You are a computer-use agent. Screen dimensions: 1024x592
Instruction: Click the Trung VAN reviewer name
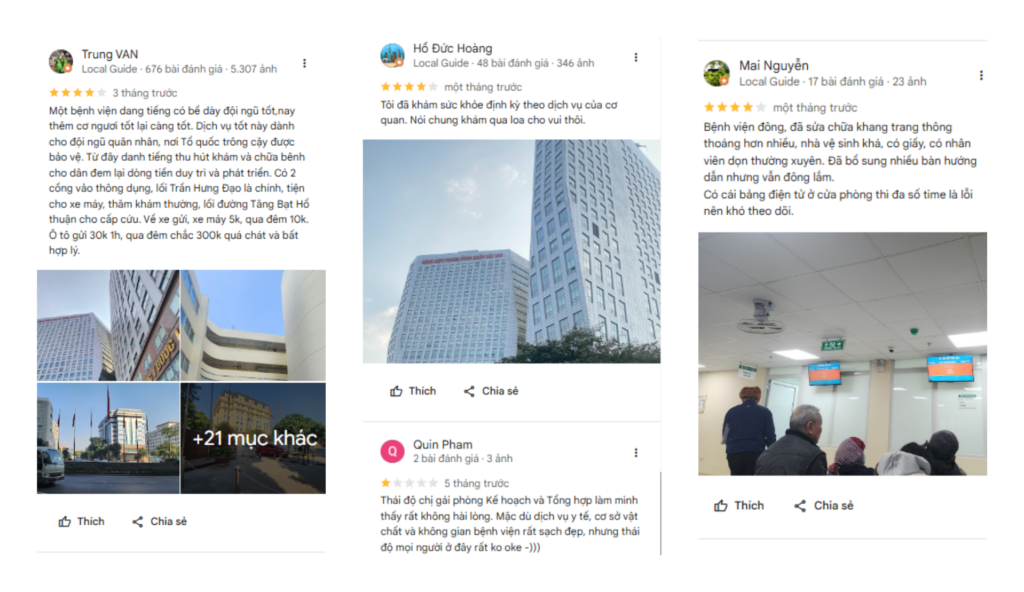[x=110, y=54]
